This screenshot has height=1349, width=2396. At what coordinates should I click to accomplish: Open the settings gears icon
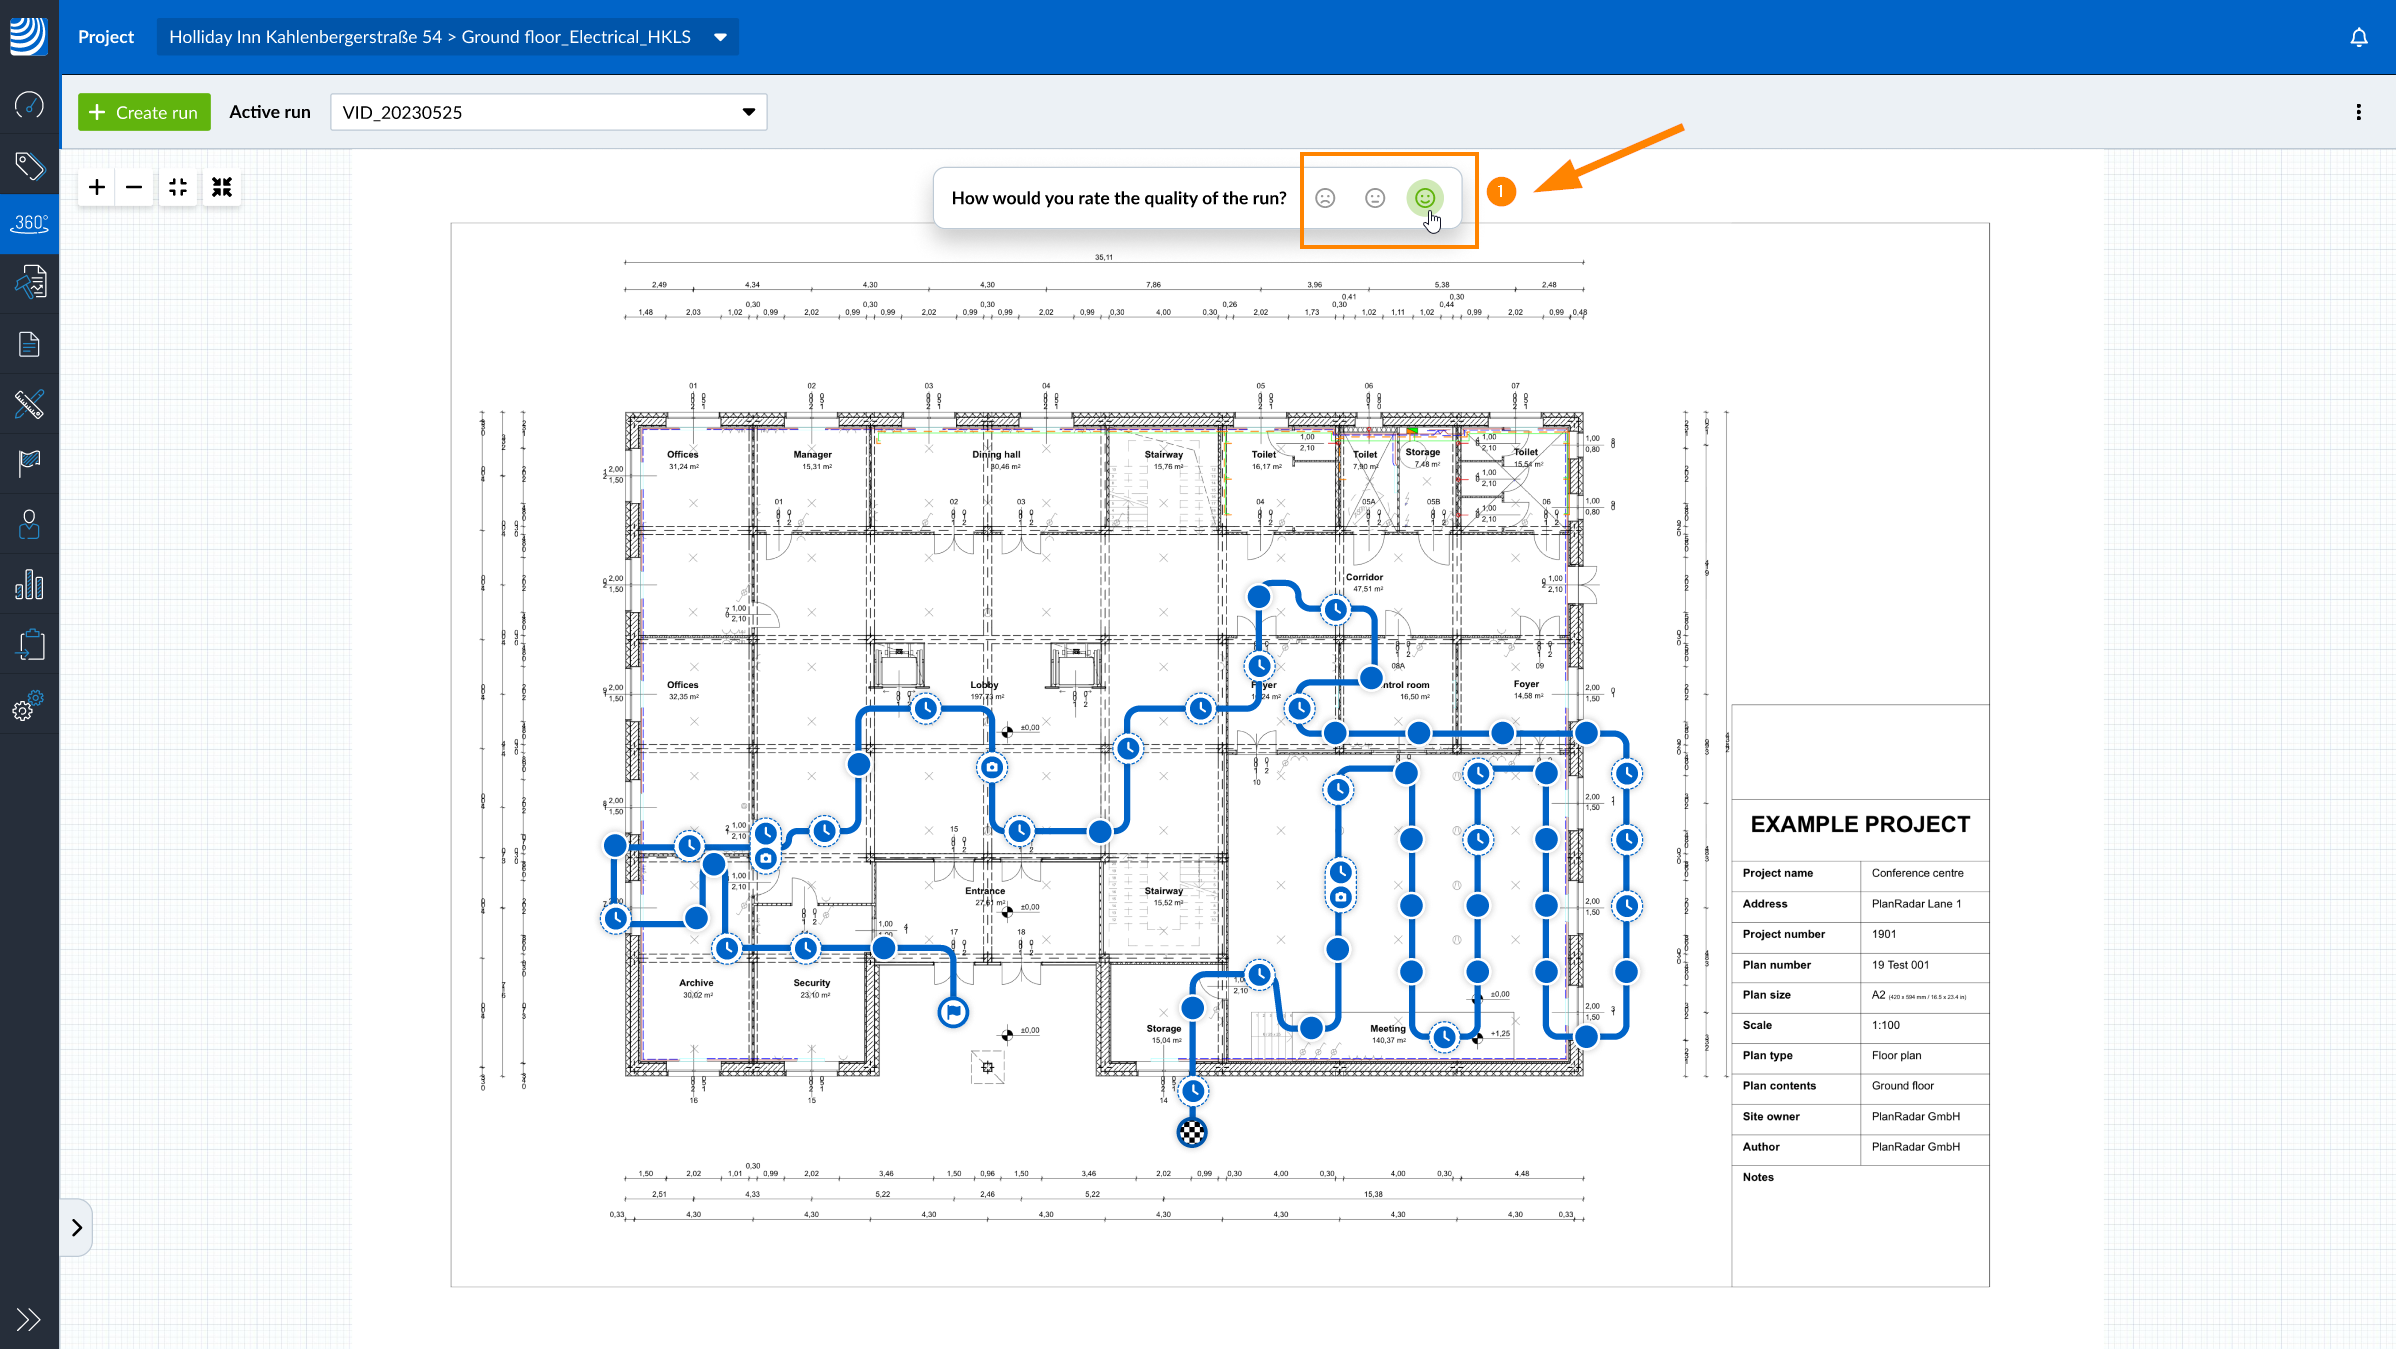pos(29,705)
